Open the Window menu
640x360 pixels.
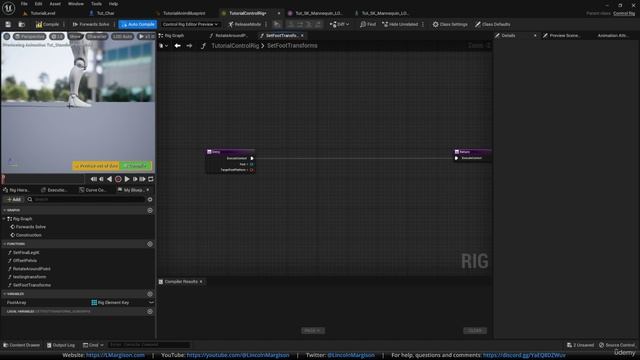[x=76, y=4]
